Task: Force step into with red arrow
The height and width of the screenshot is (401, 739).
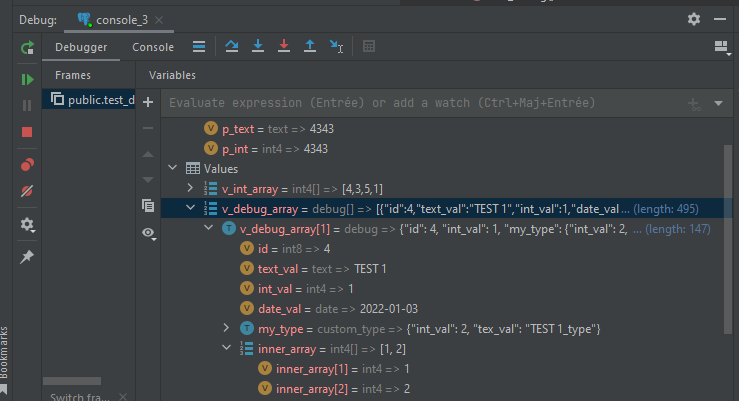Action: coord(284,46)
